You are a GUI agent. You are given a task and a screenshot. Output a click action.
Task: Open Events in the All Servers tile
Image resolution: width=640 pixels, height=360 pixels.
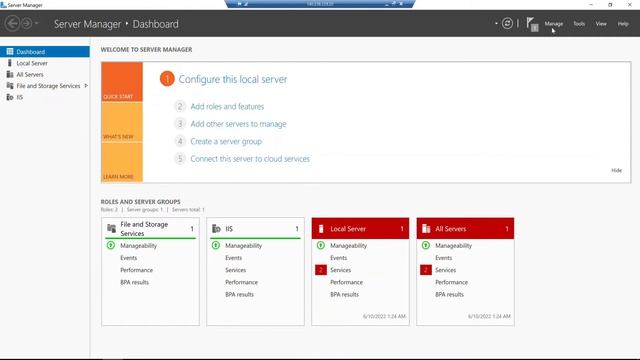coord(443,258)
